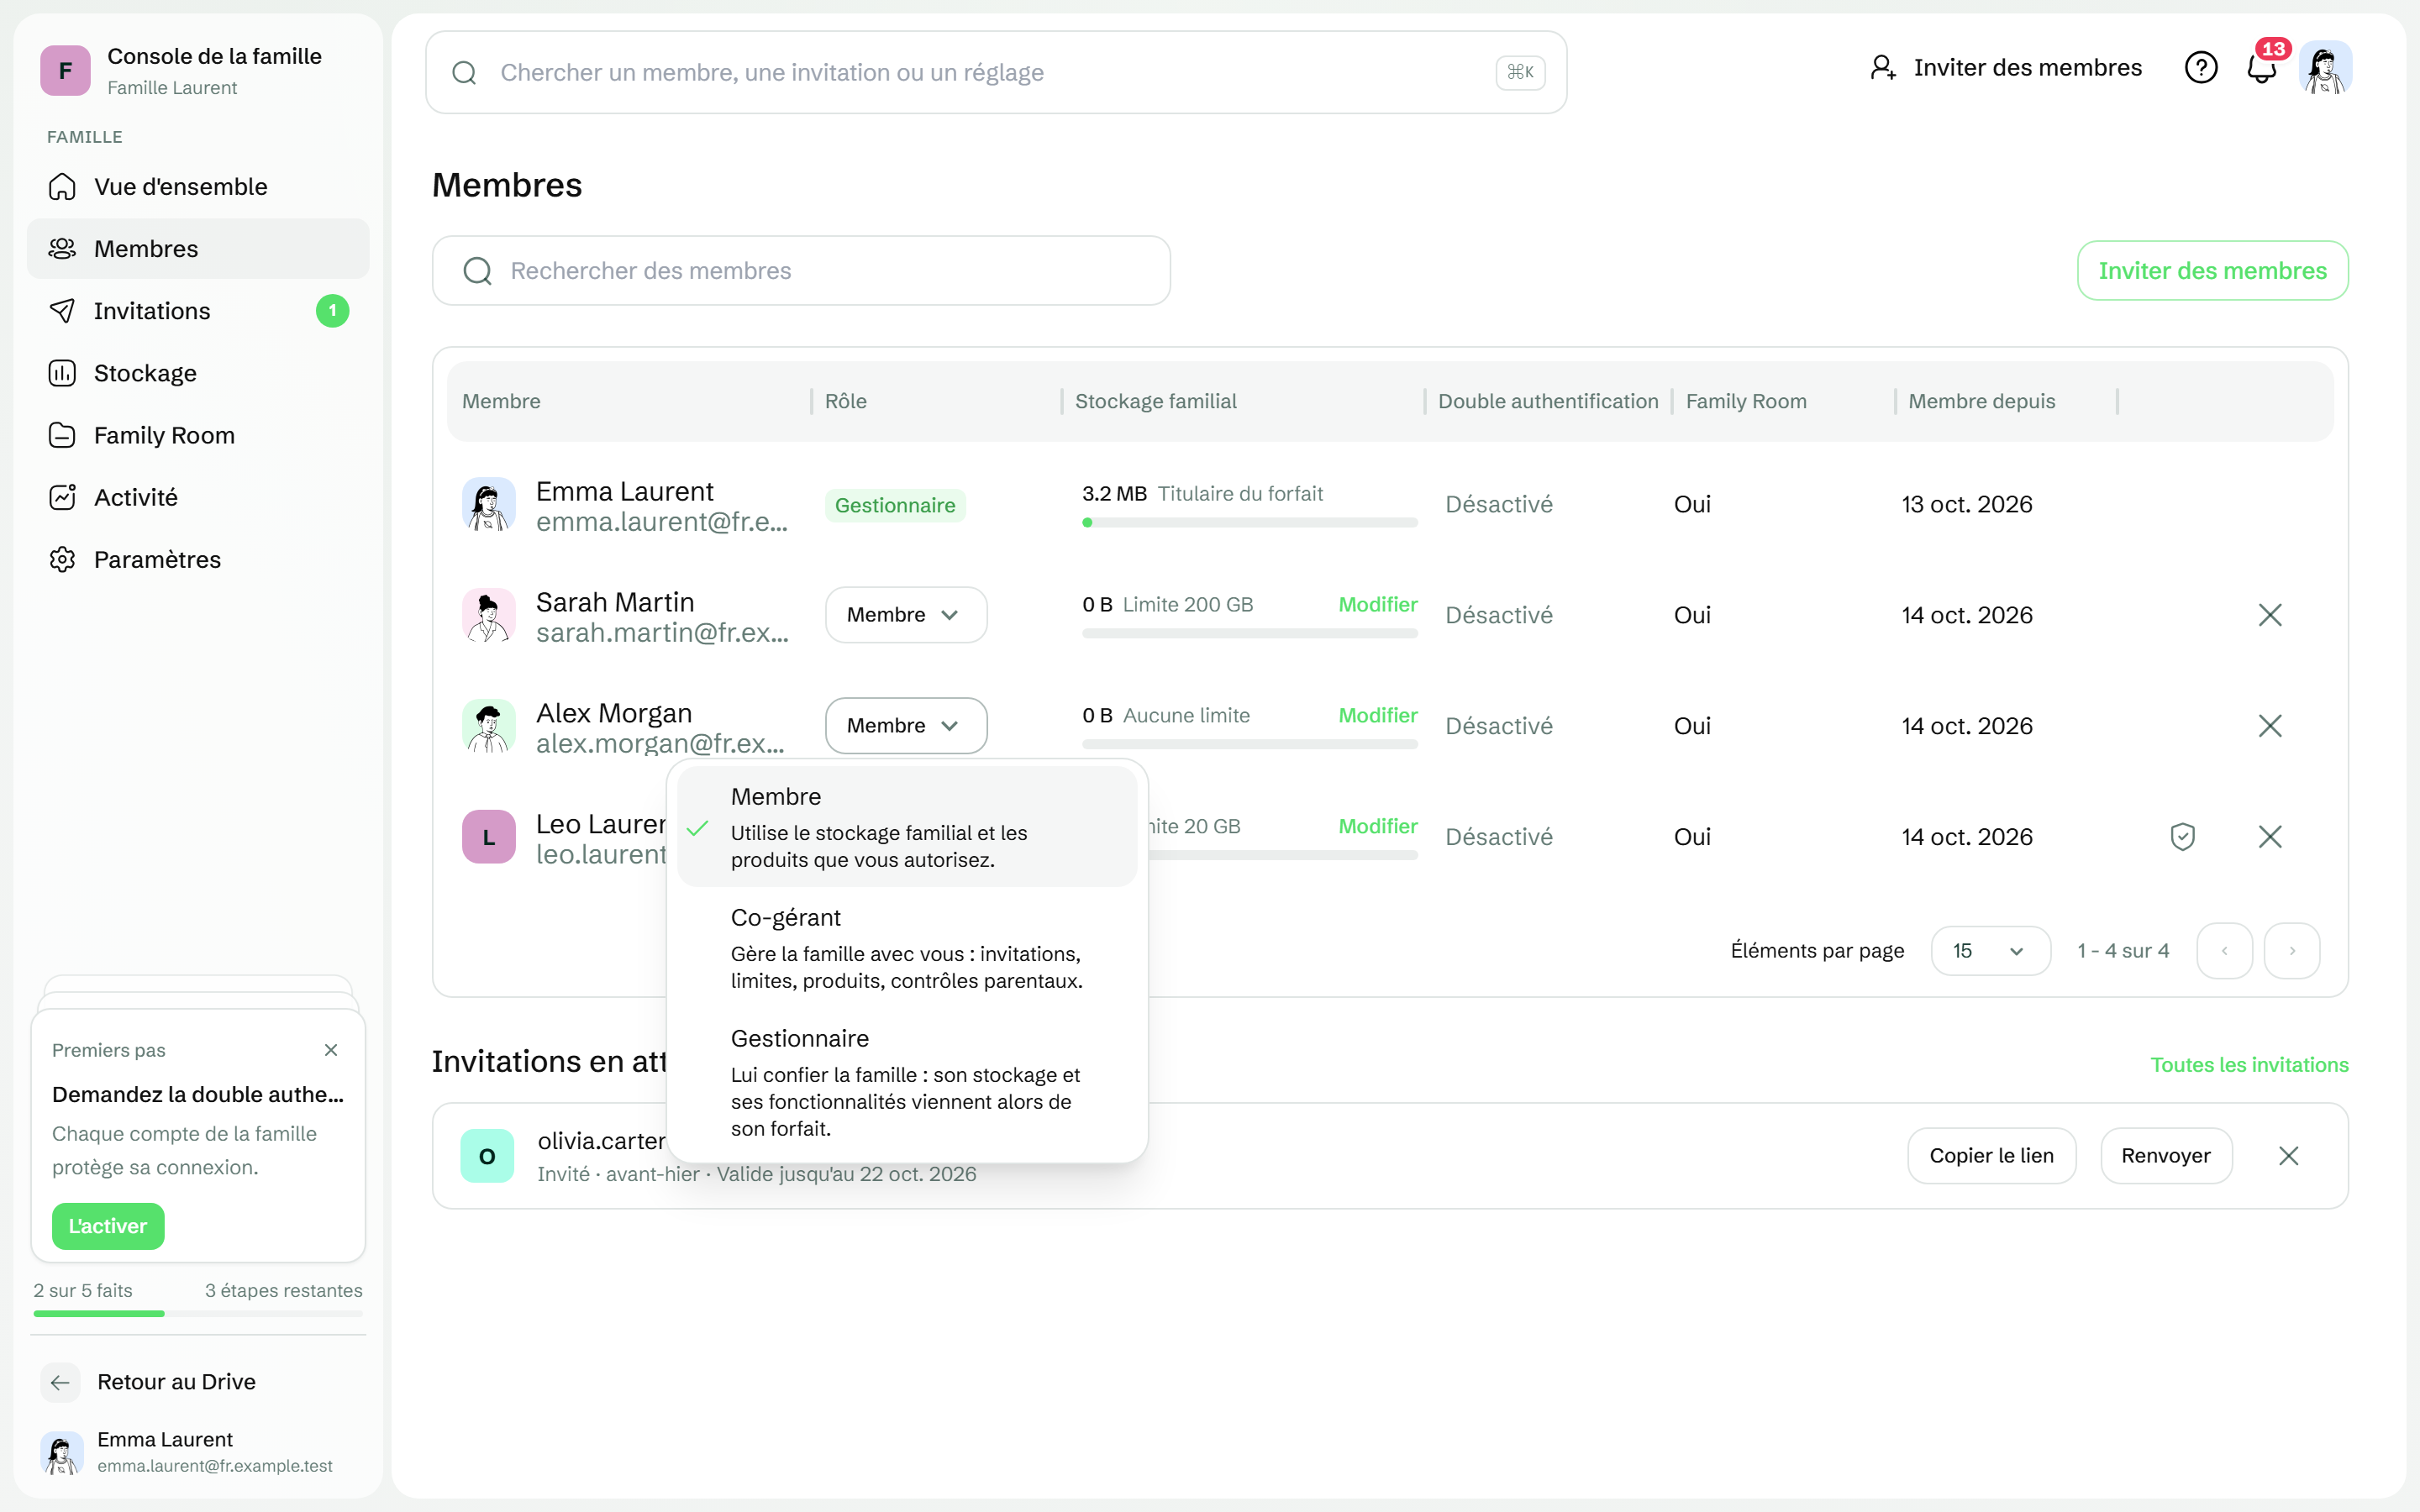Go to Invitations section
The width and height of the screenshot is (2420, 1512).
198,311
